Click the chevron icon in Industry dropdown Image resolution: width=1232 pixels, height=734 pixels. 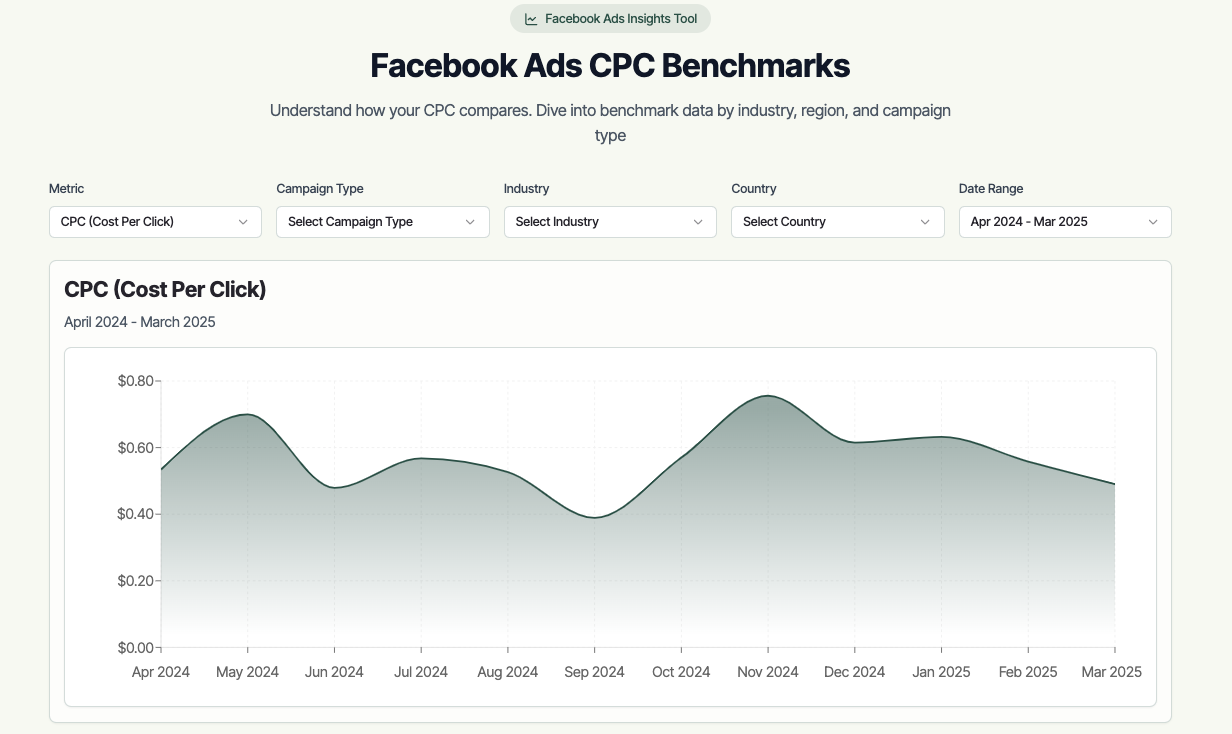pyautogui.click(x=698, y=222)
